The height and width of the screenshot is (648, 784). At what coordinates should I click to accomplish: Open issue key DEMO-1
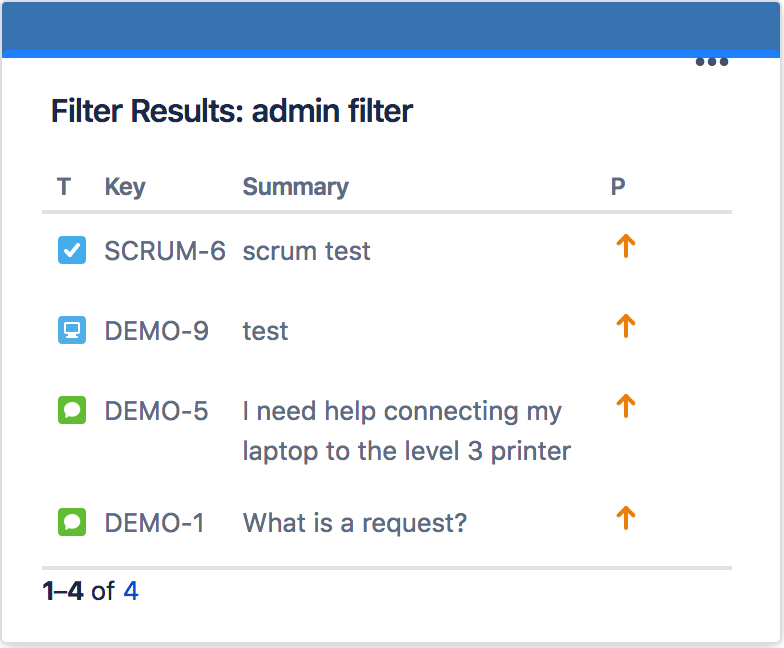[155, 522]
